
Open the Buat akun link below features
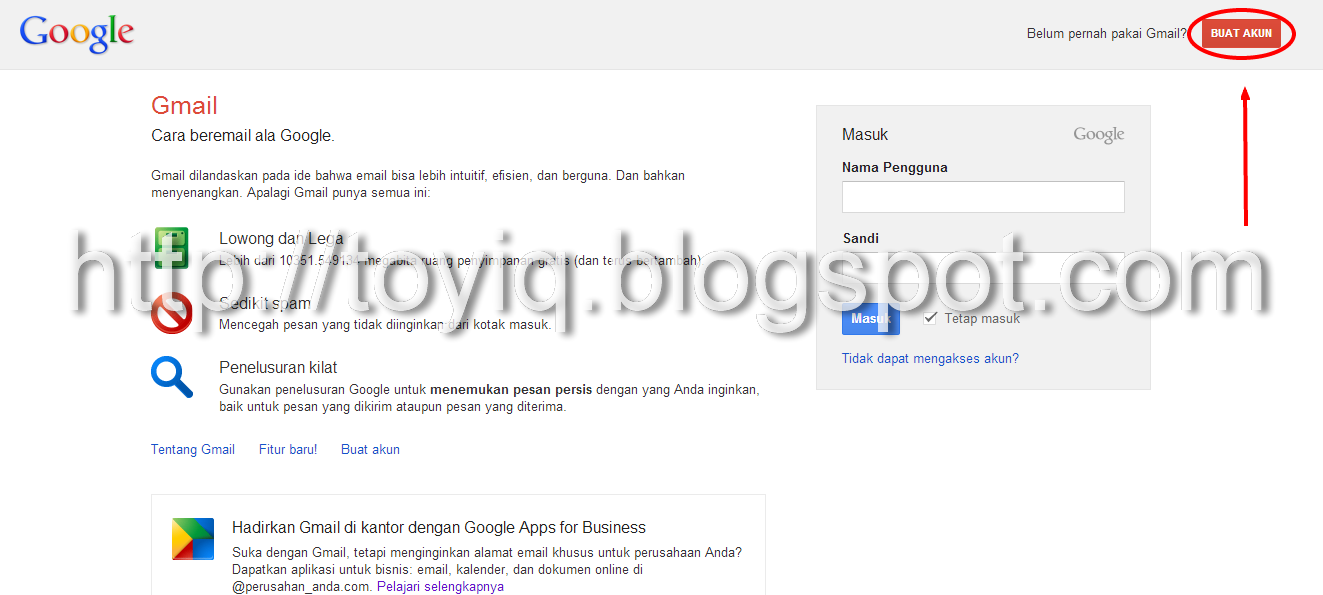[x=370, y=450]
